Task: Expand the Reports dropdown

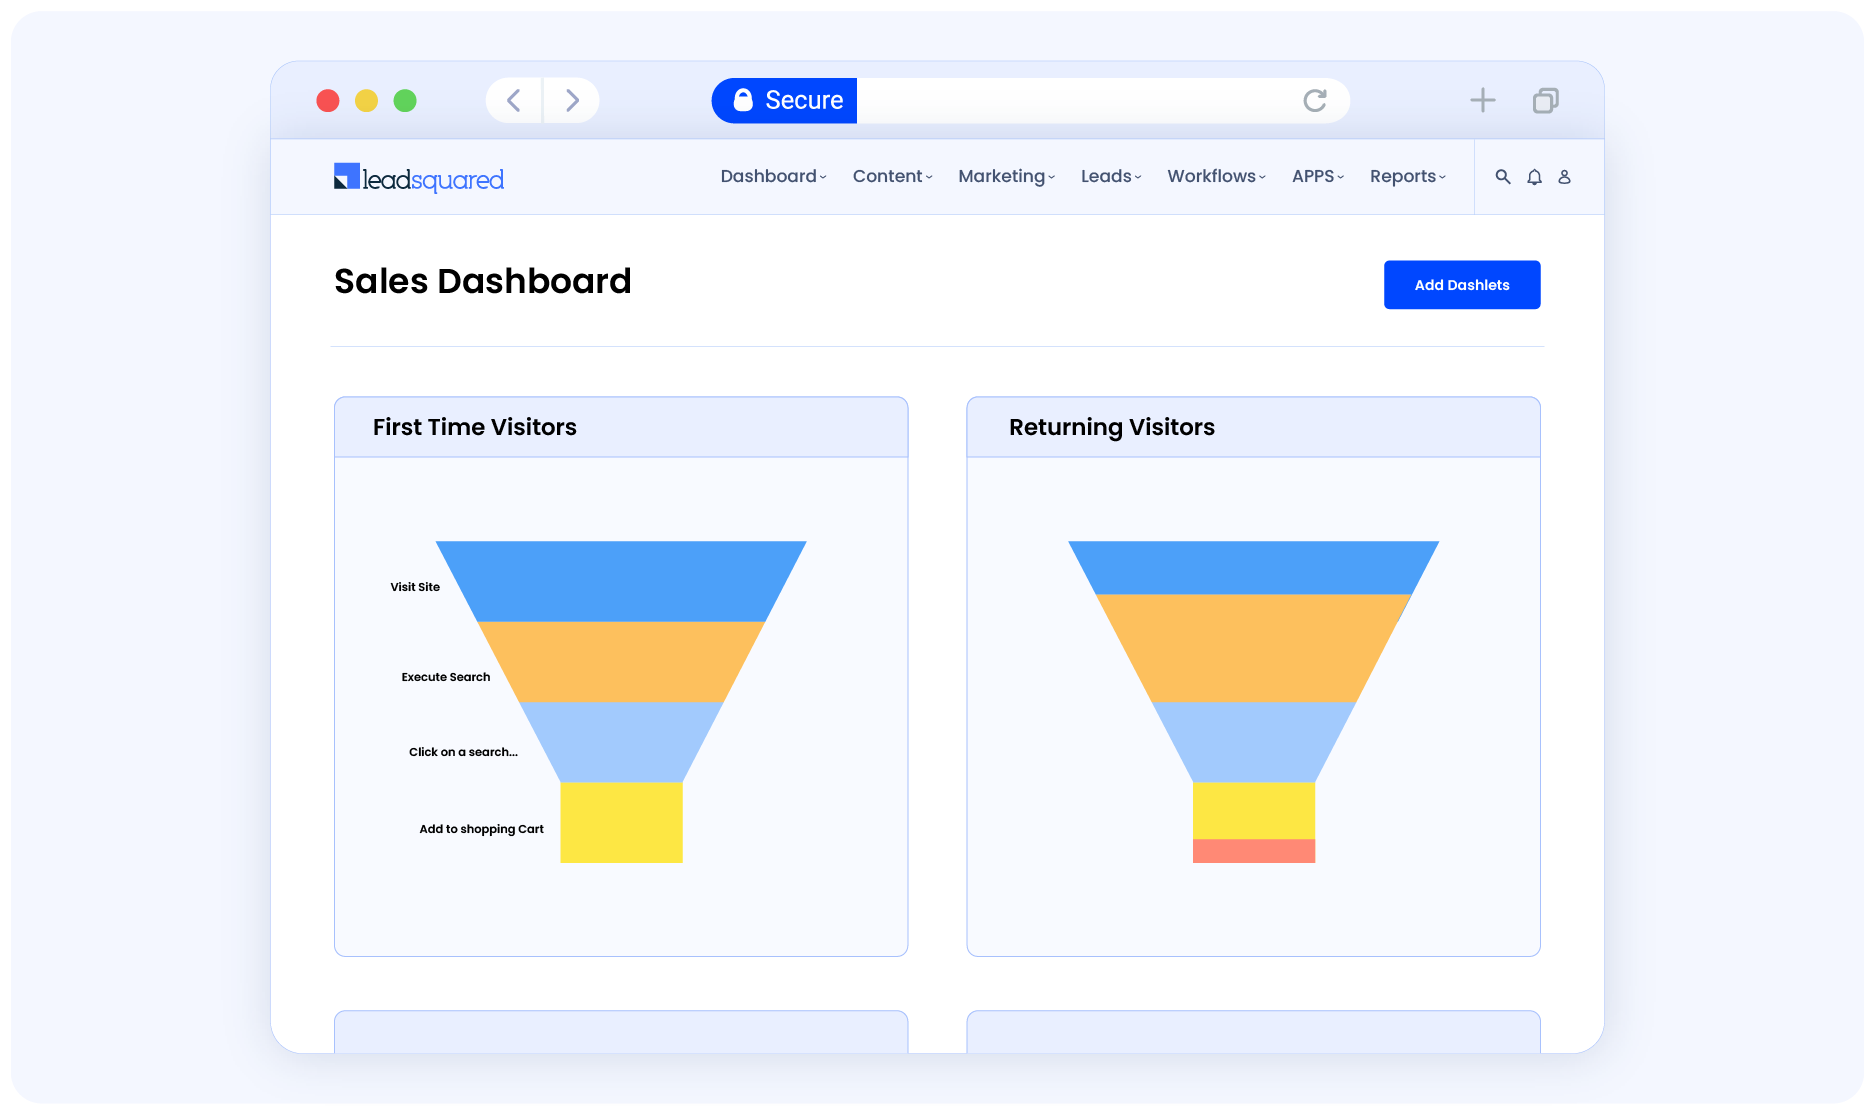Action: [1406, 176]
